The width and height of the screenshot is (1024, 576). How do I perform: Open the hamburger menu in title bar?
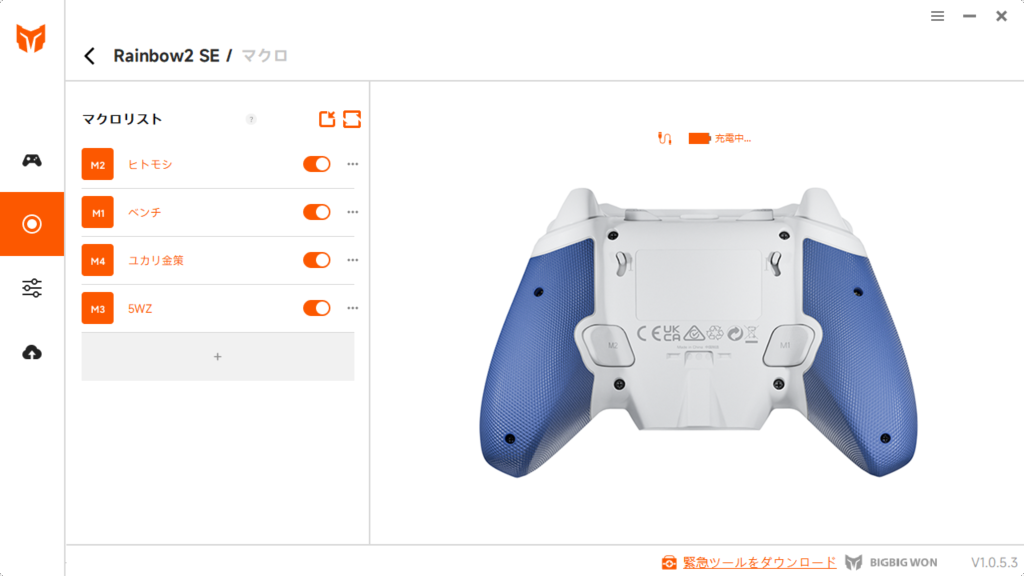[x=937, y=16]
